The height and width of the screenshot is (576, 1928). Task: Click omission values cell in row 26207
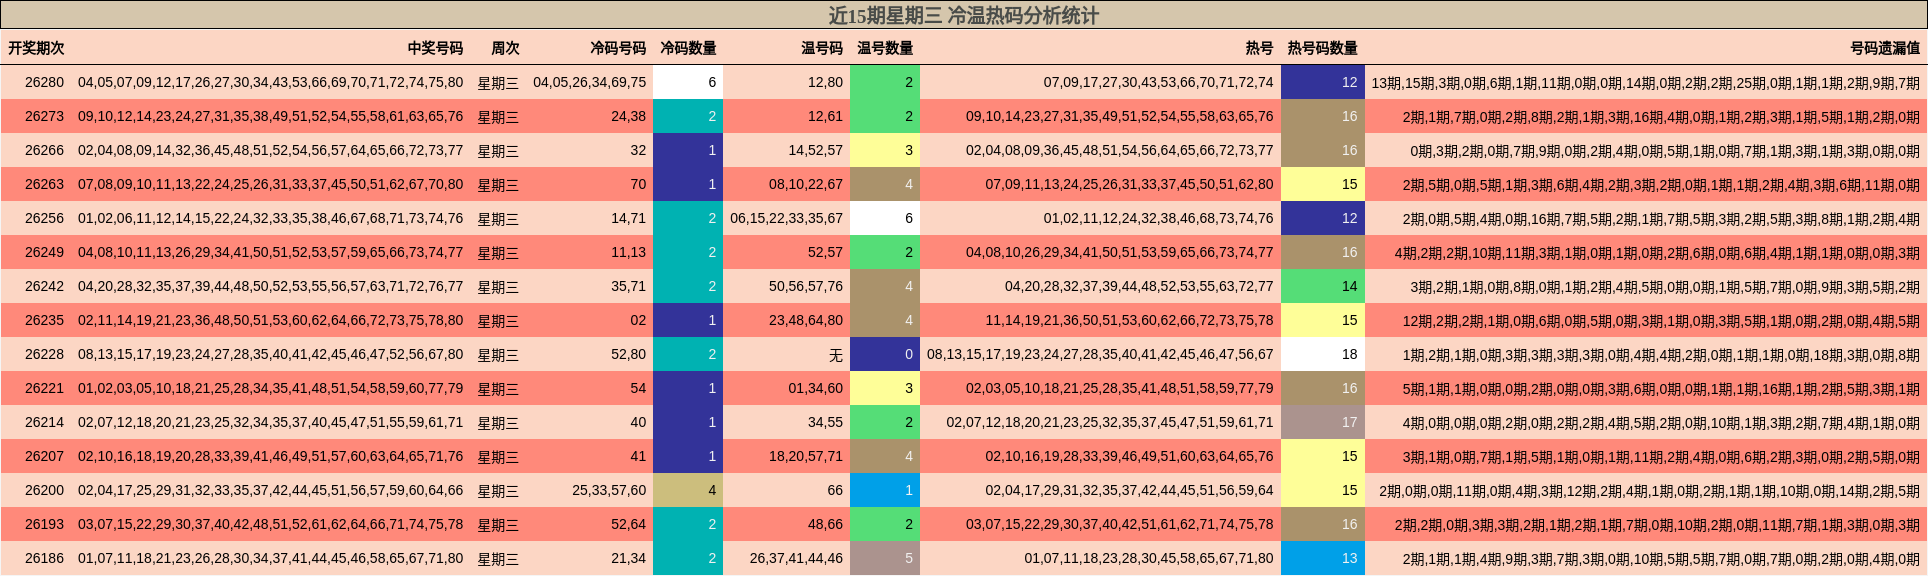(x=1661, y=456)
